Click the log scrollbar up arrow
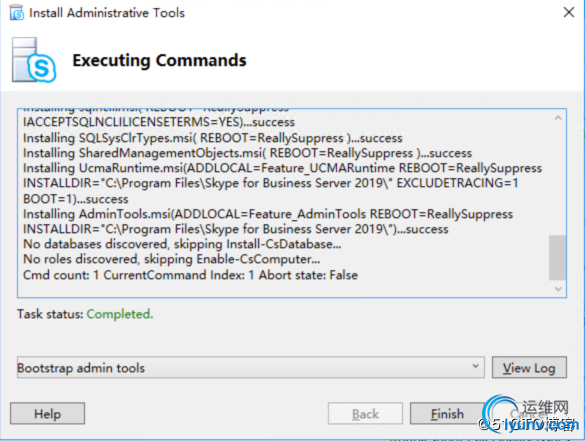Screen dimensions: 585x441 point(558,118)
